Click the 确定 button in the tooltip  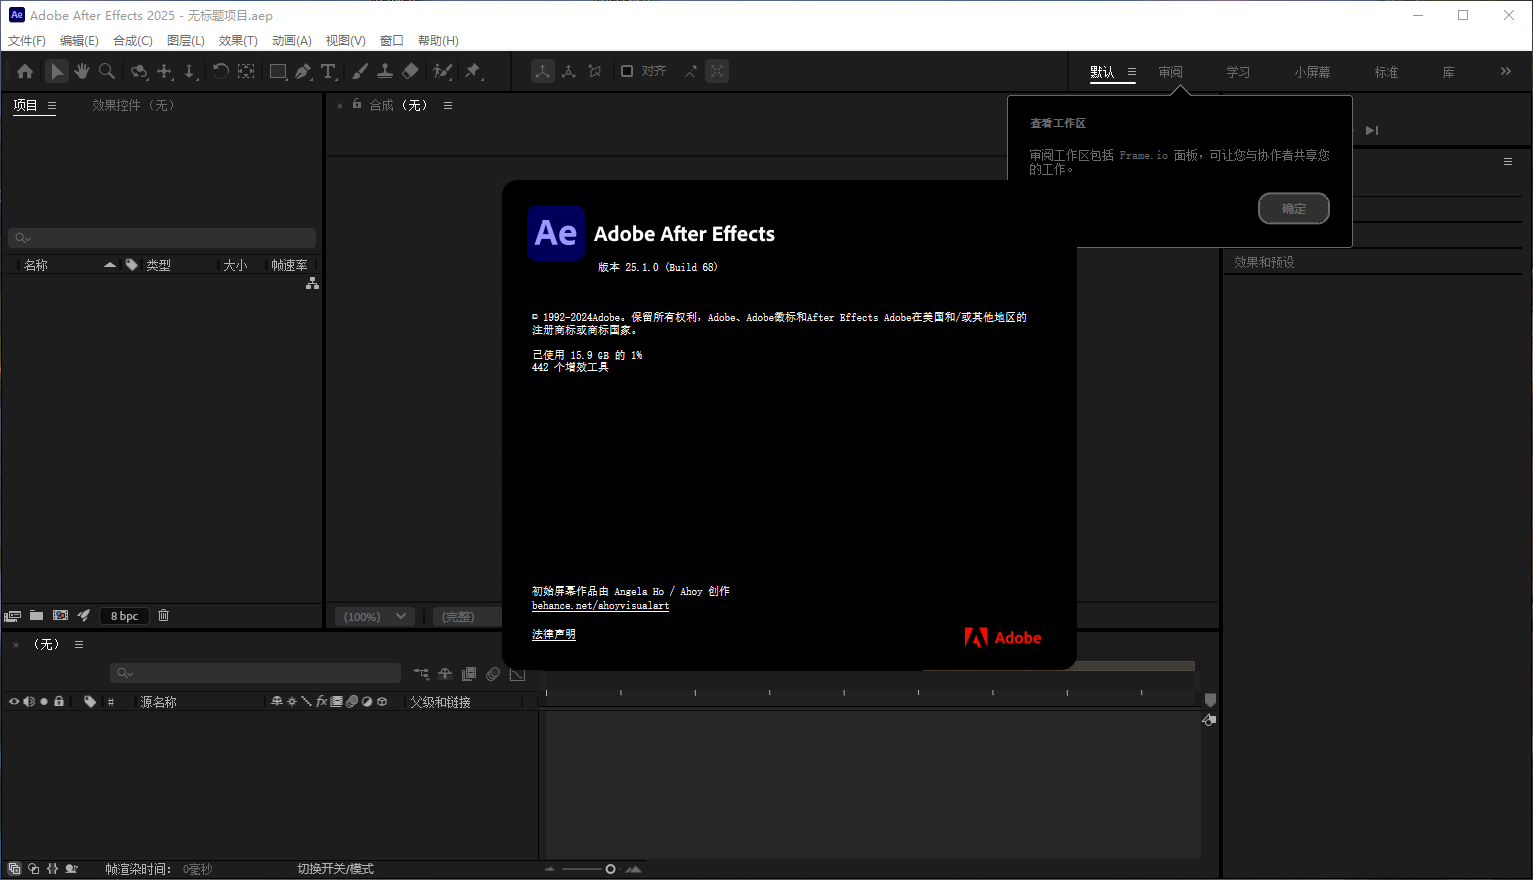1294,208
